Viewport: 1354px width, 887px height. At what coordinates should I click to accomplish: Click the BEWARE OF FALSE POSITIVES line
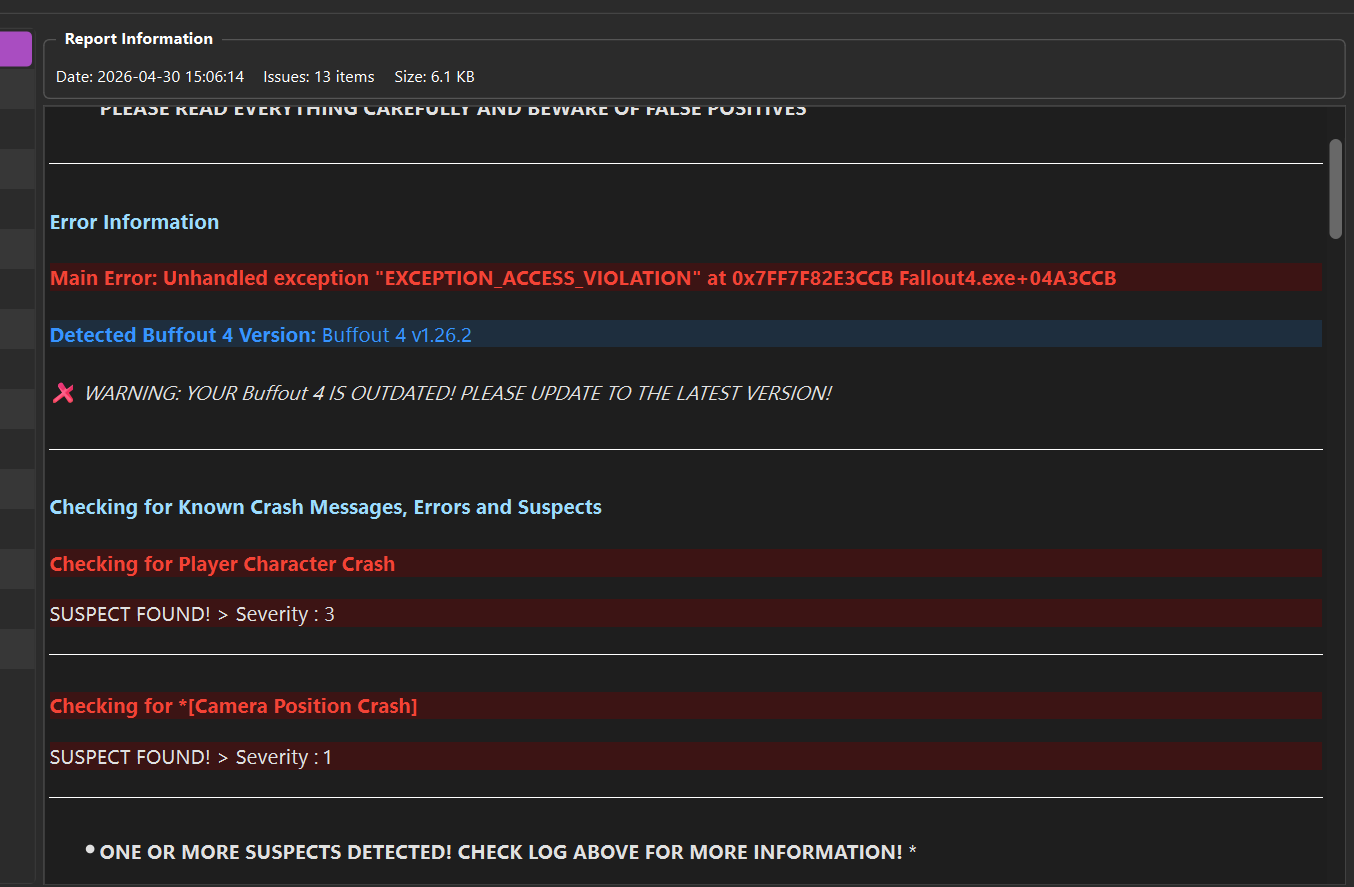453,110
